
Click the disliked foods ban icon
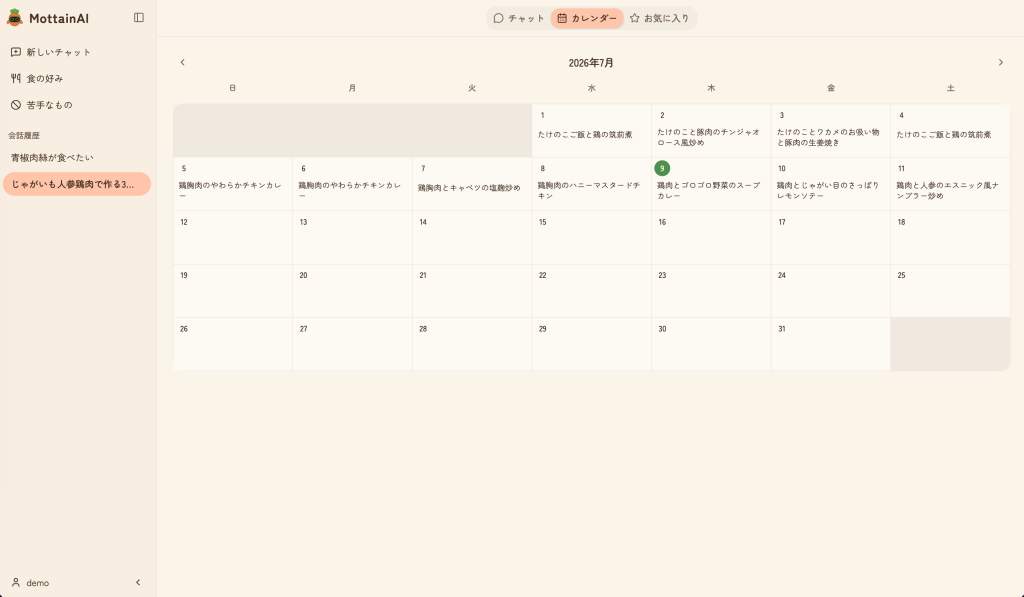click(16, 105)
